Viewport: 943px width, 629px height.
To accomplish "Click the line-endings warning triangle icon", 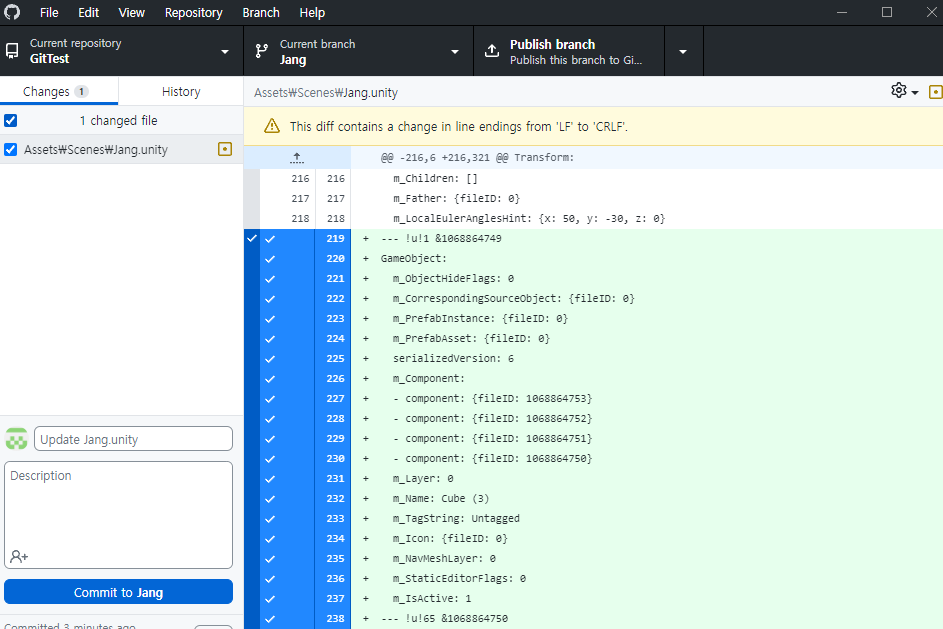I will click(x=272, y=126).
